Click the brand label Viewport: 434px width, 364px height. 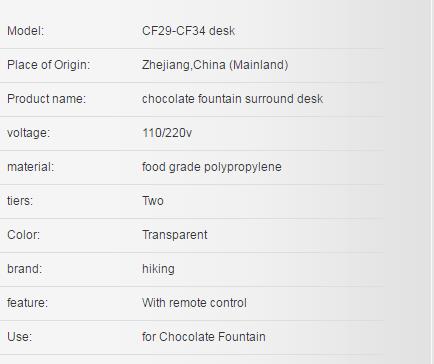[25, 269]
